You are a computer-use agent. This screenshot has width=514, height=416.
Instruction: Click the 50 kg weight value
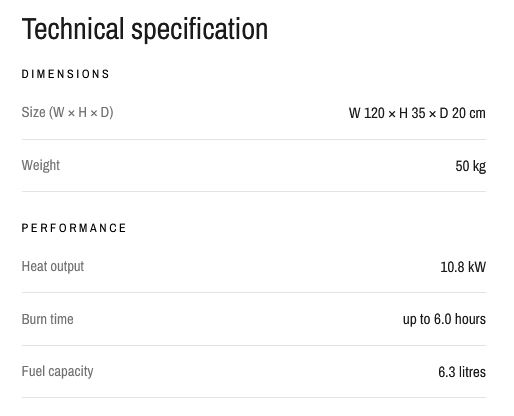(x=470, y=166)
